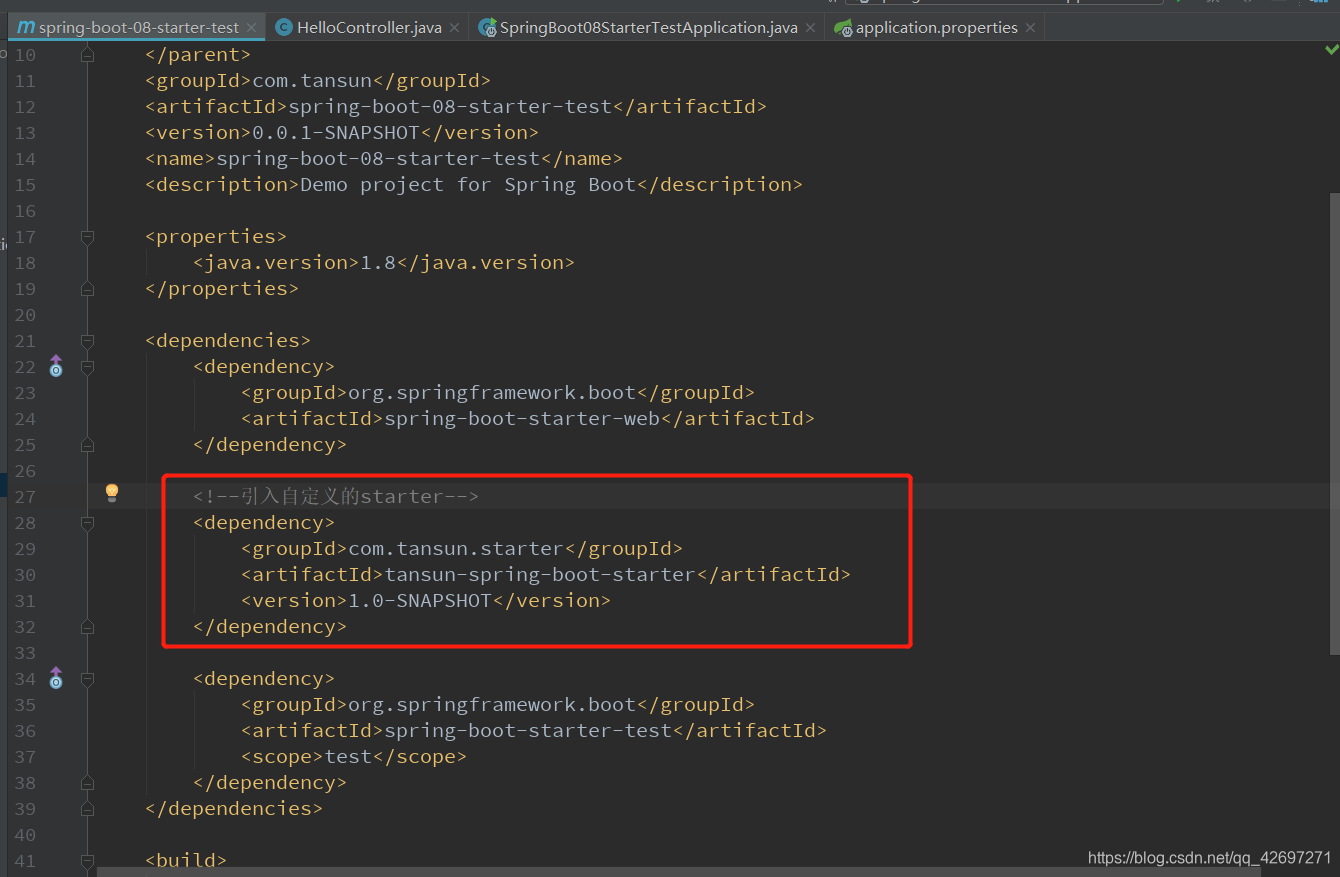
Task: Click the class icon on HelloController.java tab
Action: coord(284,28)
